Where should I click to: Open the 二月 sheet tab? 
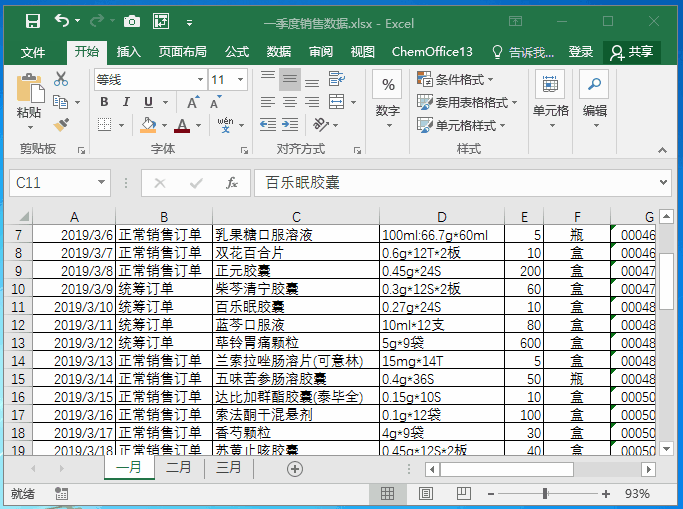179,467
